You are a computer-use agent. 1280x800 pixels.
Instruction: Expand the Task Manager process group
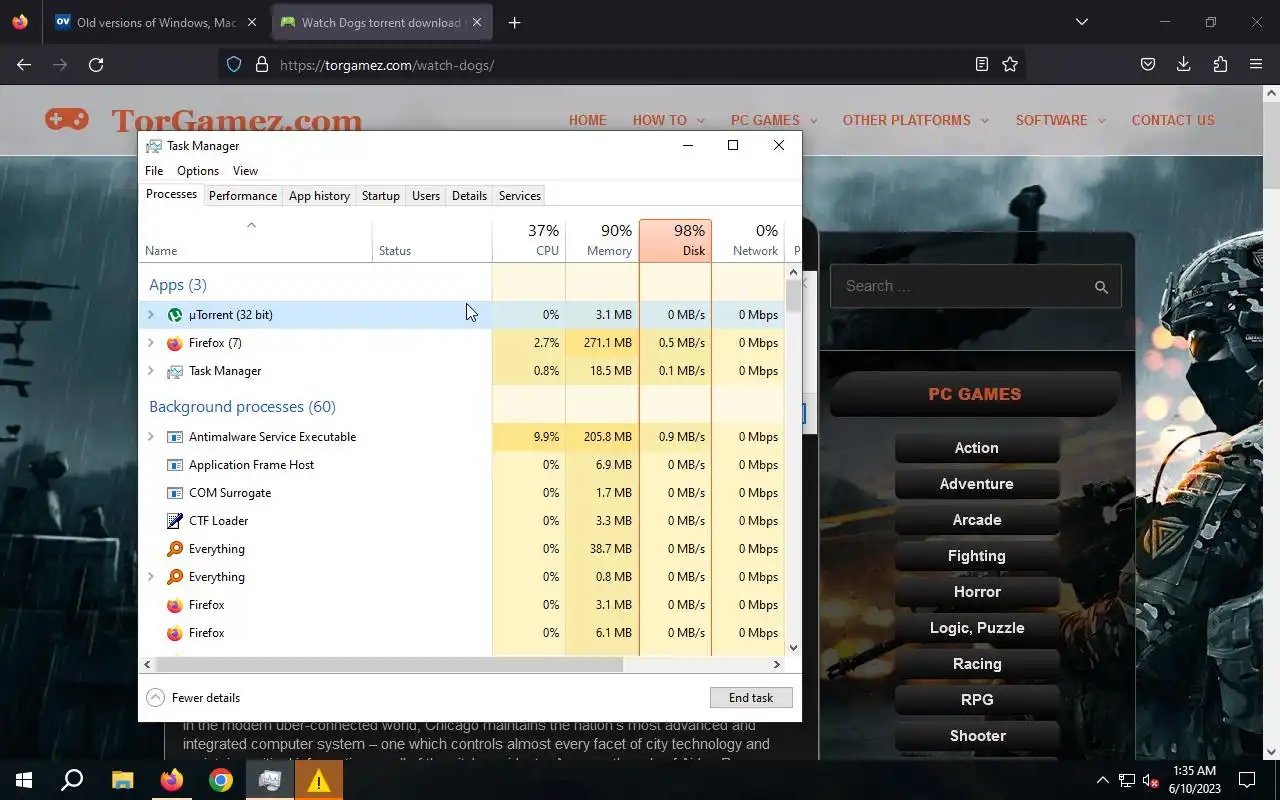151,371
